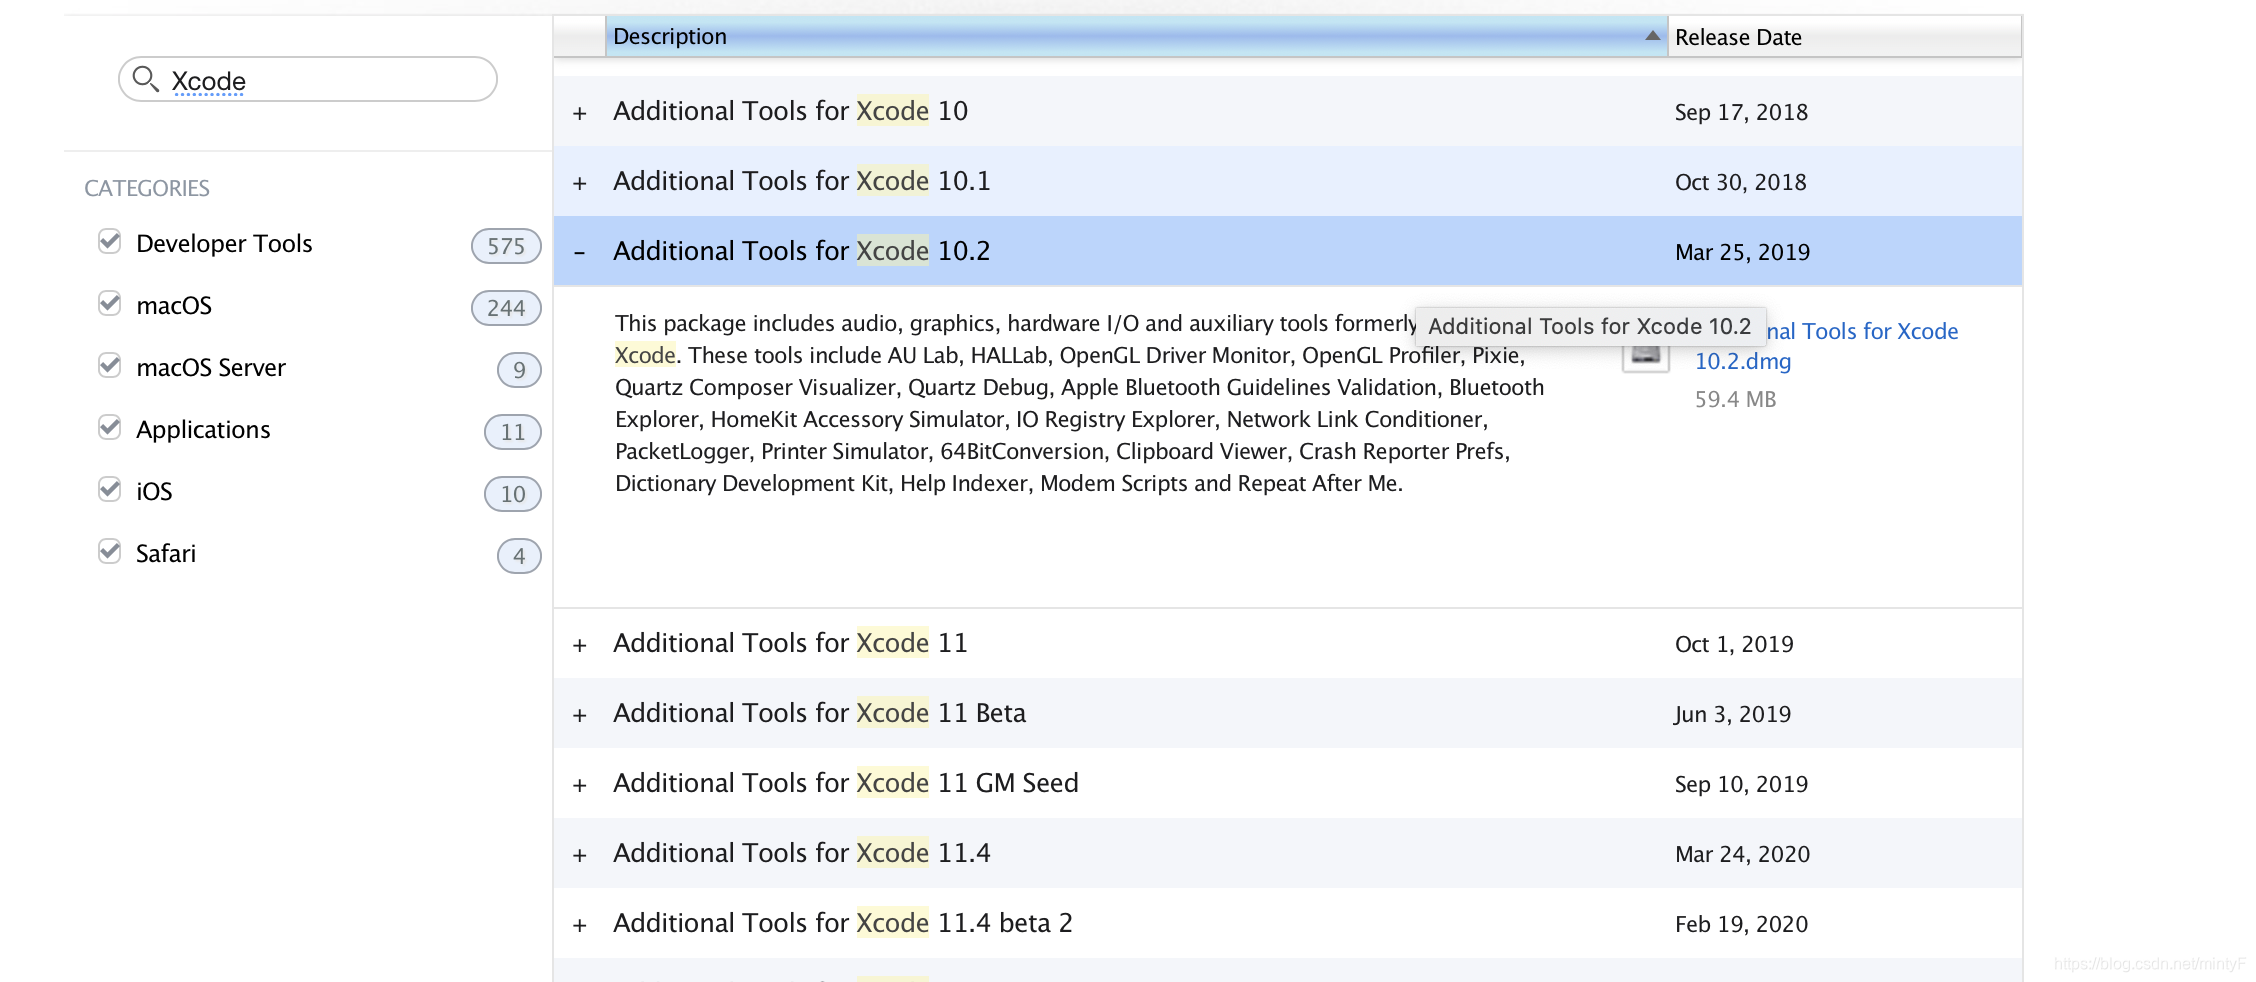Image resolution: width=2256 pixels, height=982 pixels.
Task: Click the 59.4 MB file size text
Action: pyautogui.click(x=1736, y=399)
